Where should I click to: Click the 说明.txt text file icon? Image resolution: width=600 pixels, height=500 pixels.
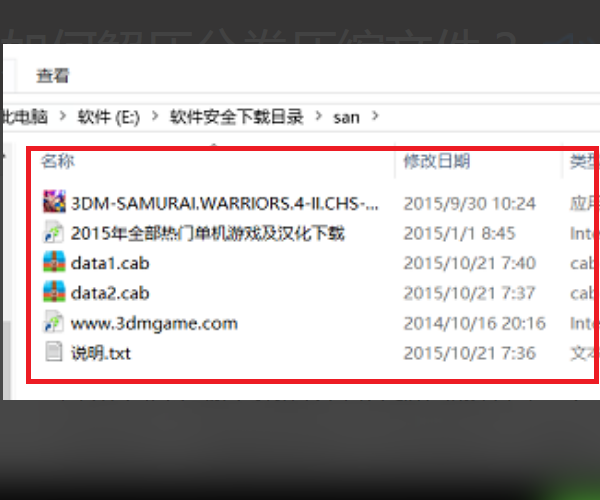(x=54, y=351)
